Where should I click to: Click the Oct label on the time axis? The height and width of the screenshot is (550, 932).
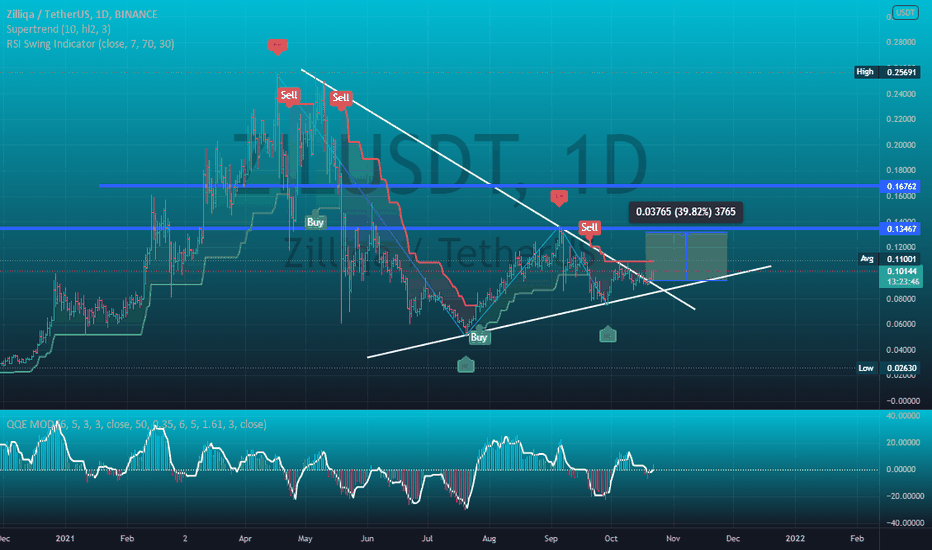611,539
